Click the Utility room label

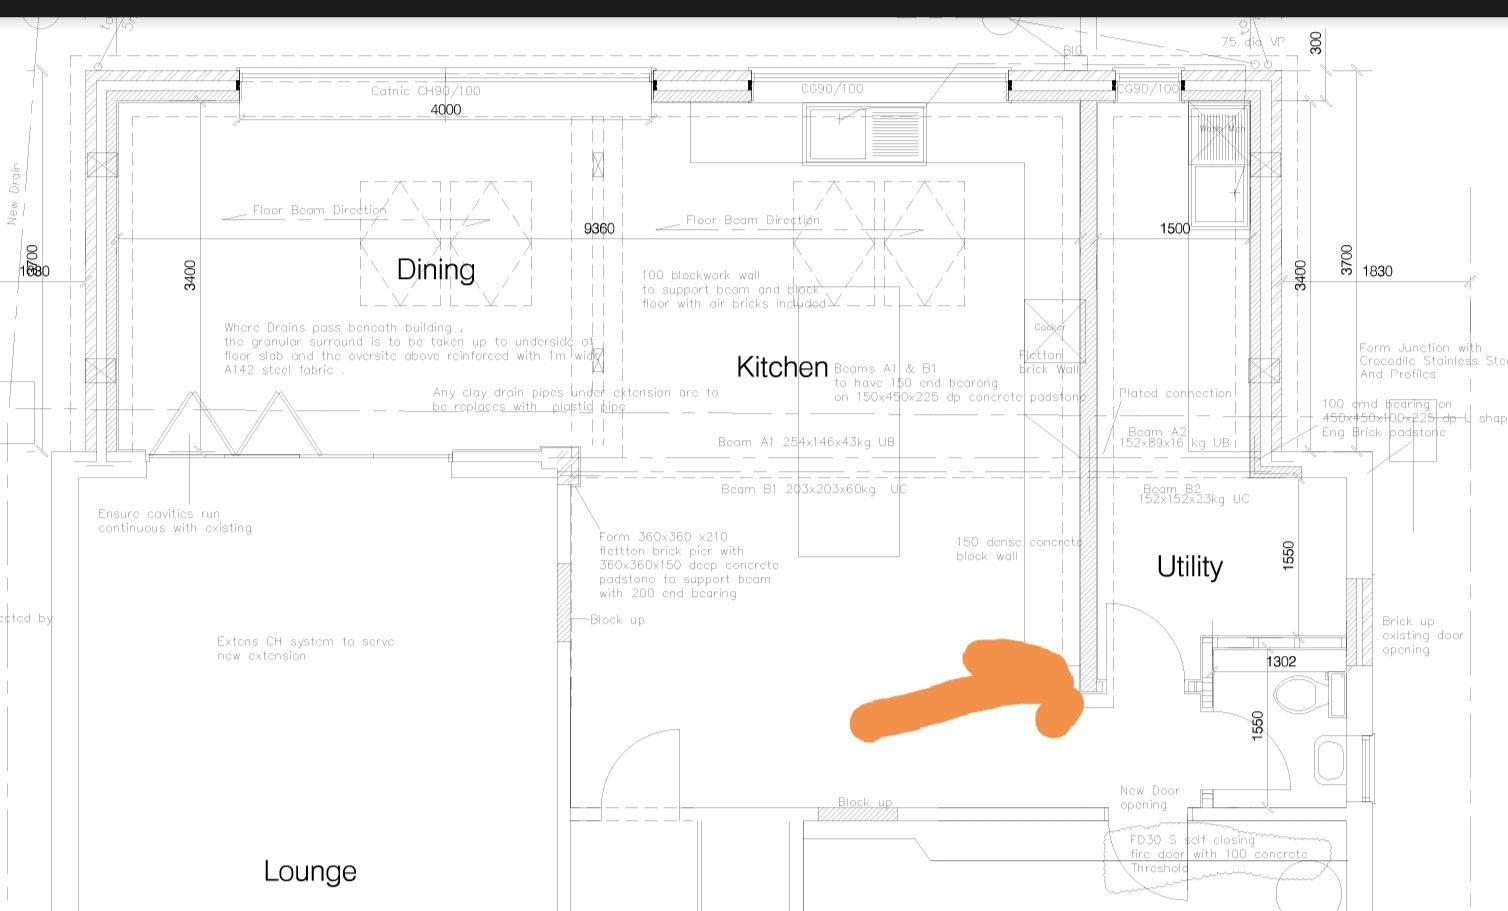(1188, 565)
